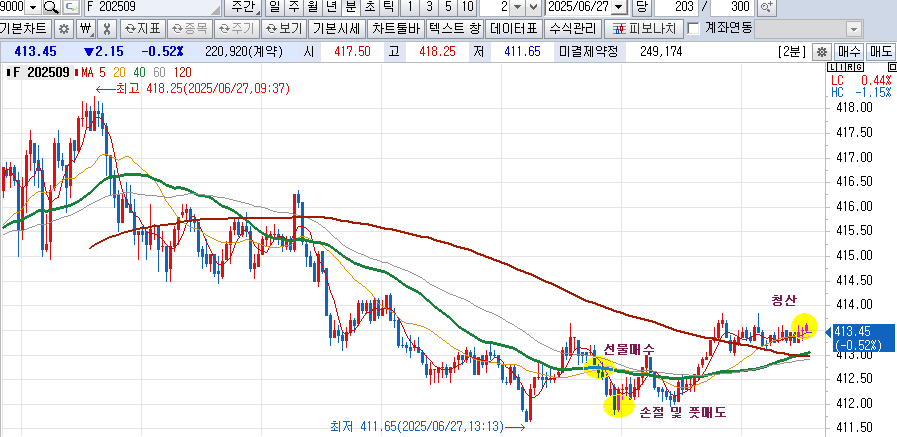Choose the 10 interval preset button
This screenshot has width=897, height=437.
click(467, 7)
